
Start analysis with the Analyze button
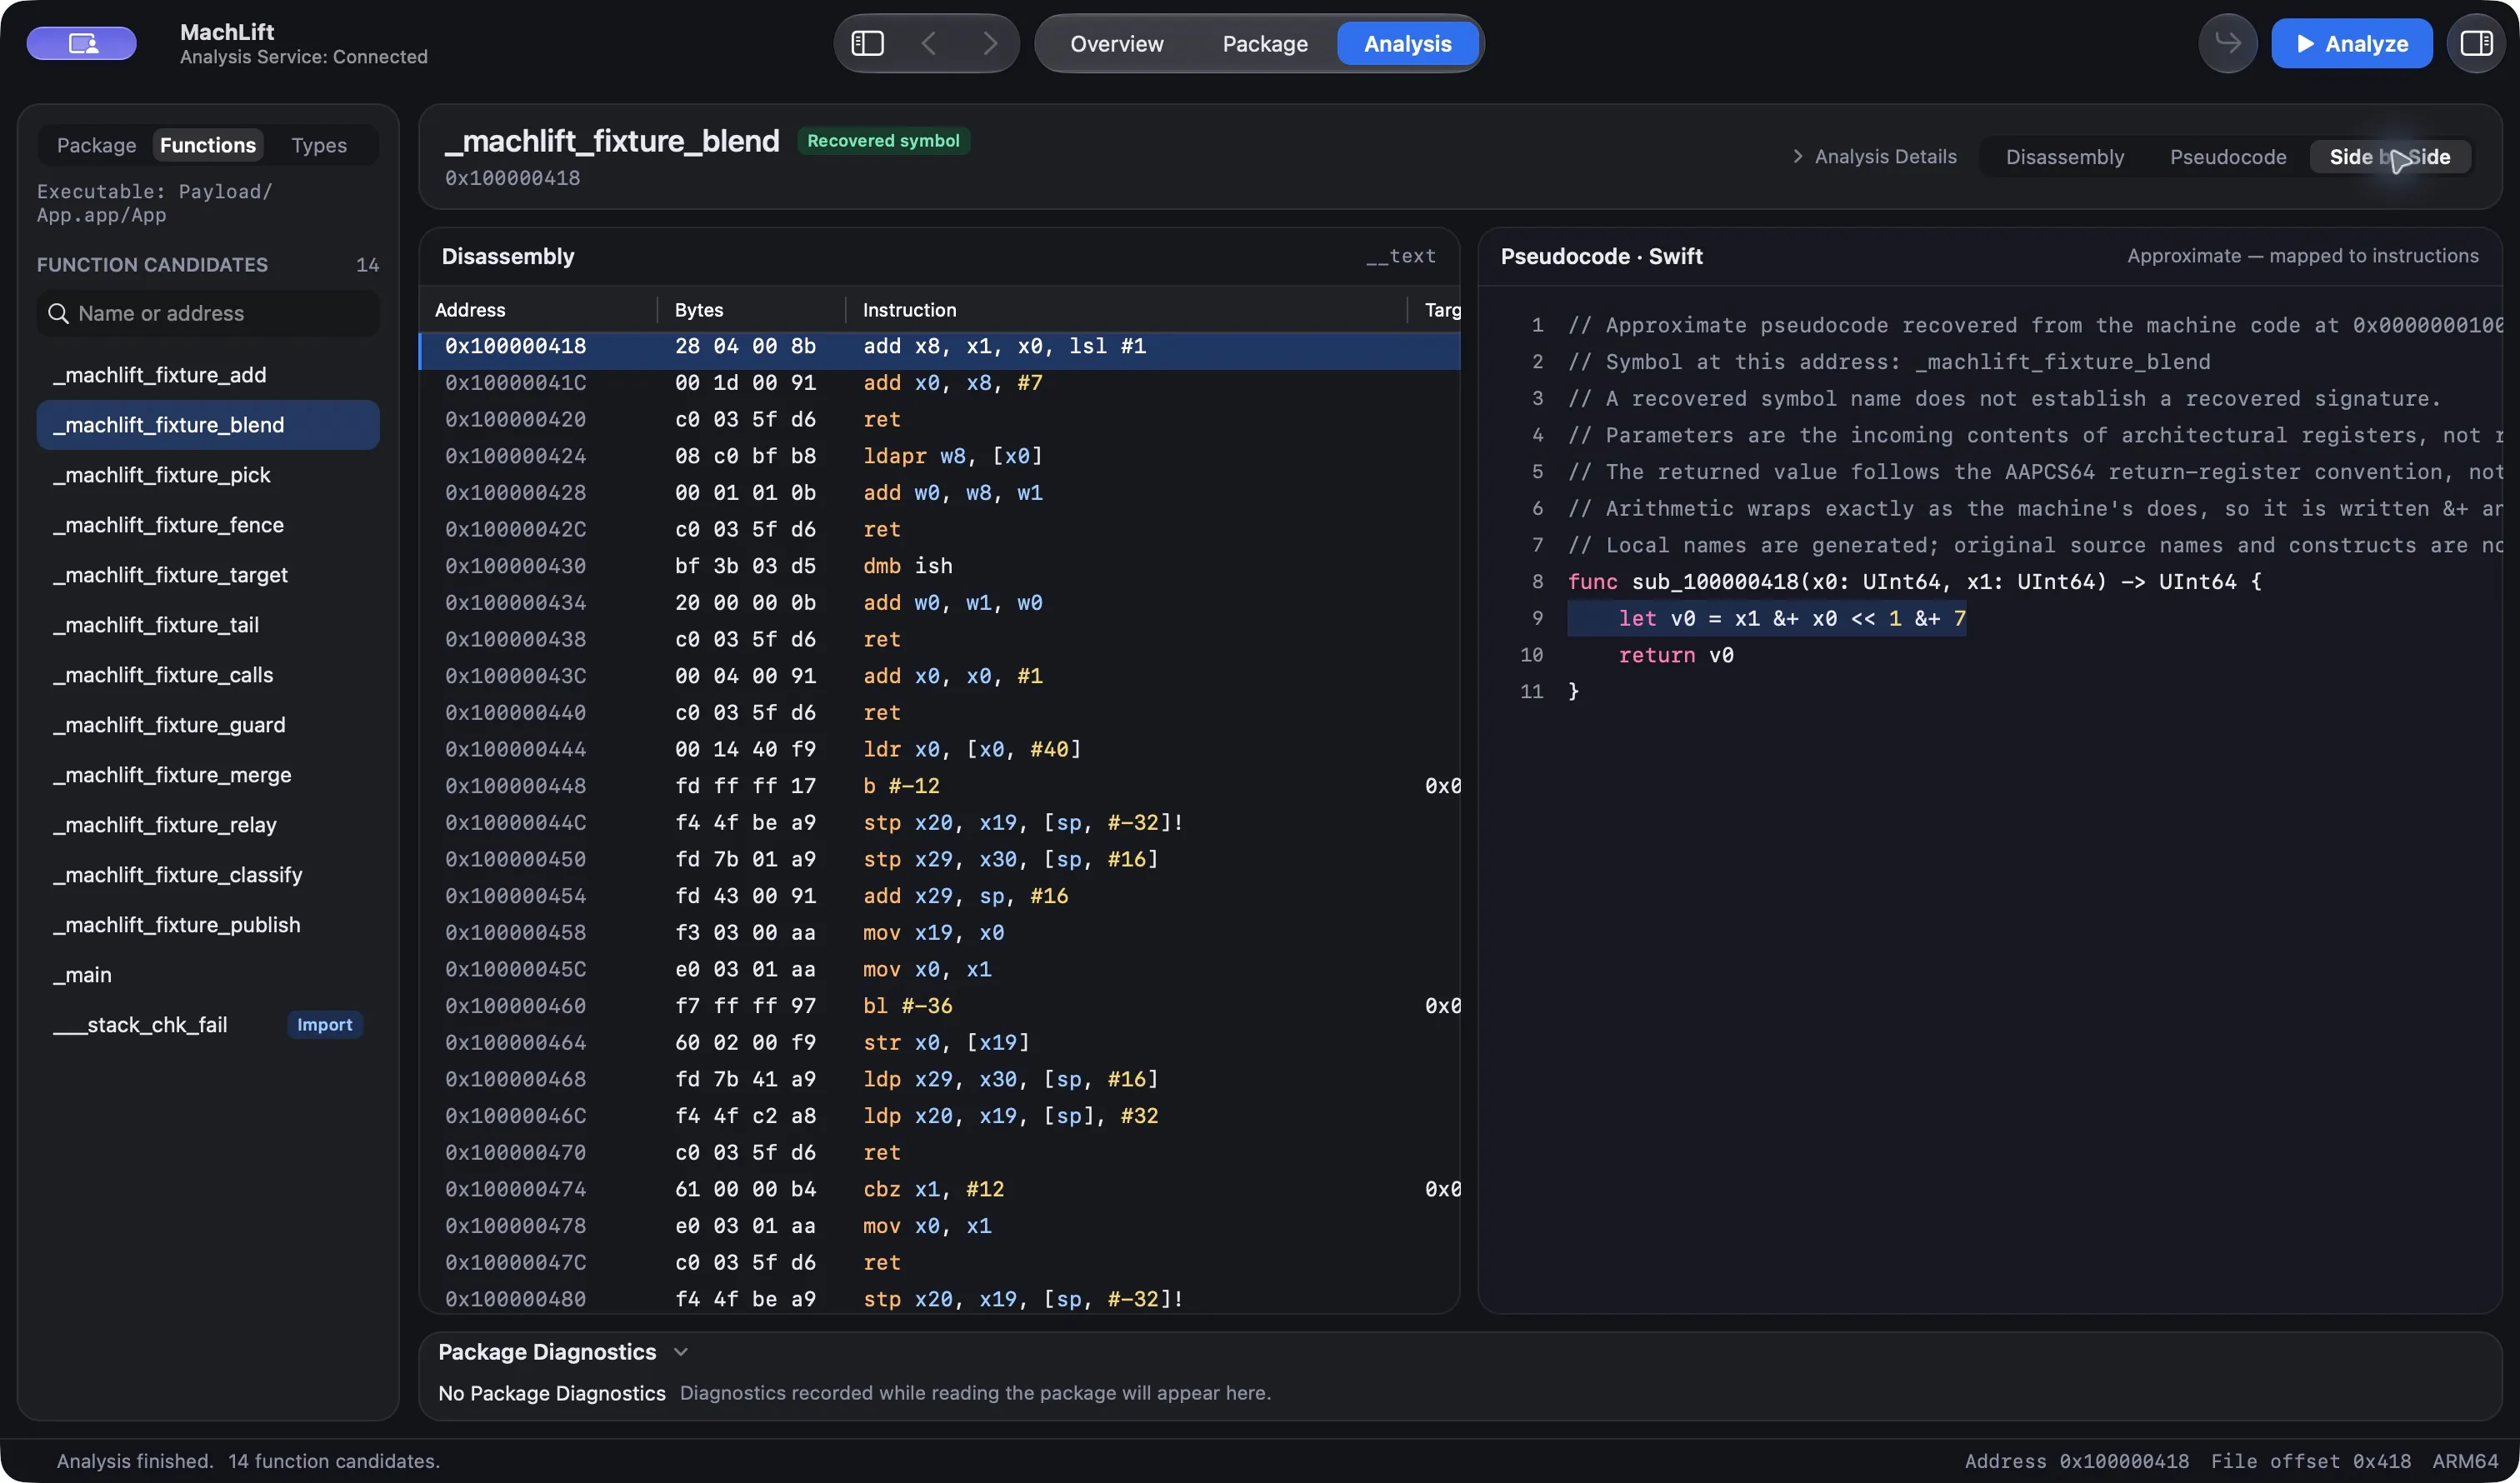(x=2351, y=43)
